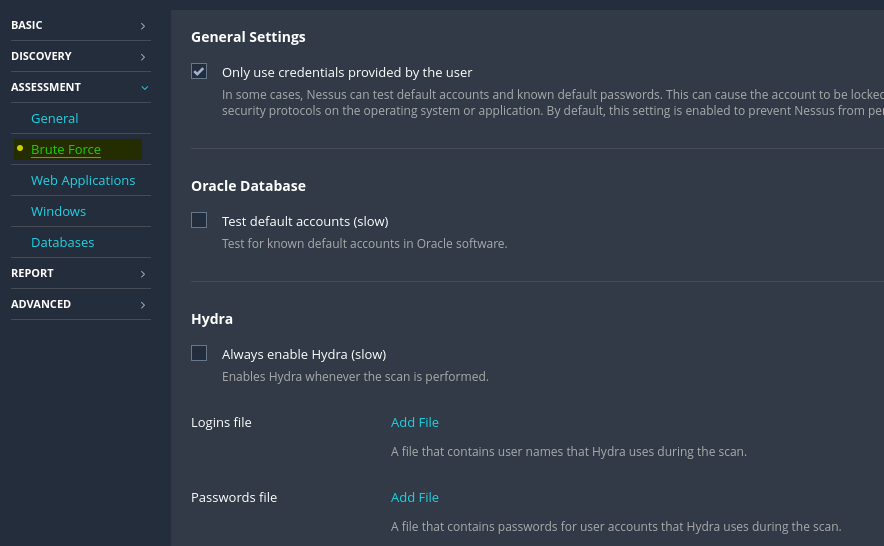
Task: Add a Passwords file for Hydra
Action: point(415,497)
